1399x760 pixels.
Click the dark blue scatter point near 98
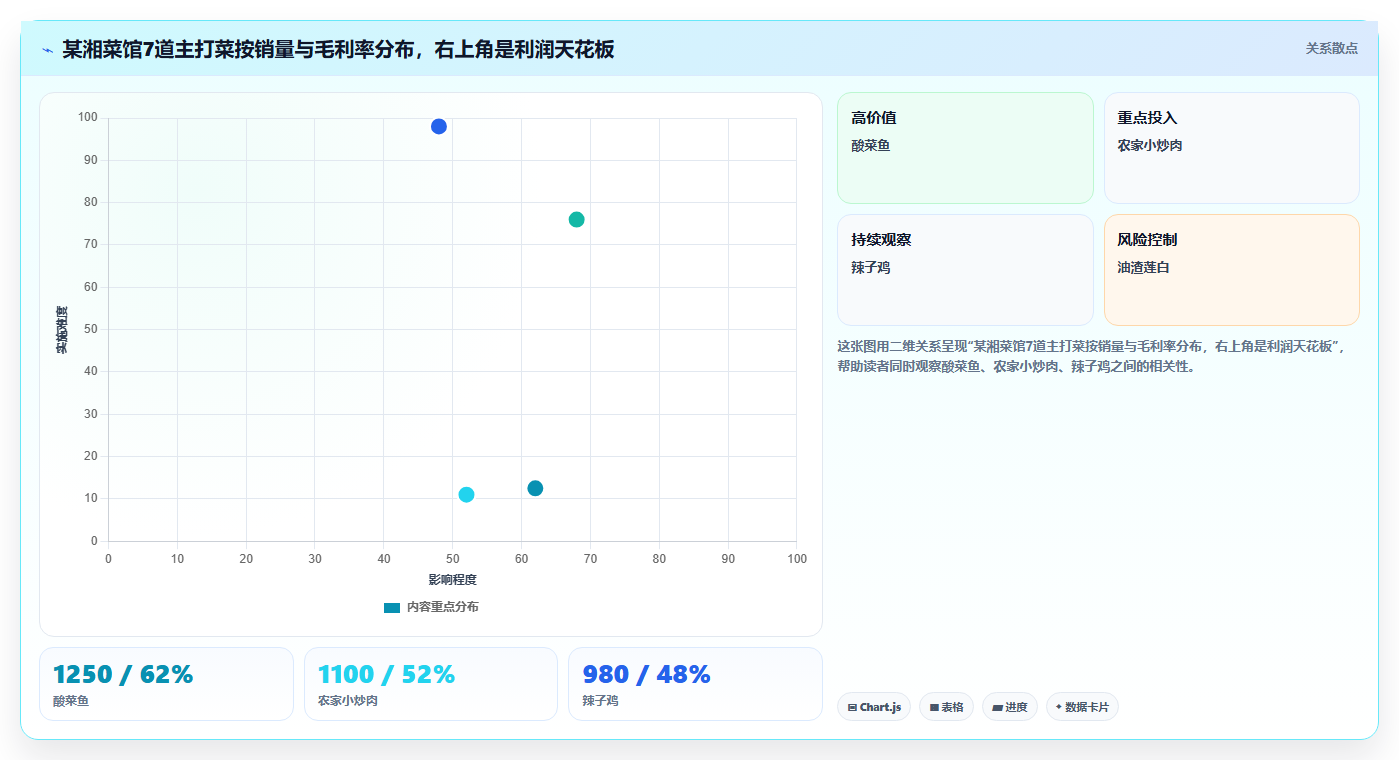[x=438, y=126]
